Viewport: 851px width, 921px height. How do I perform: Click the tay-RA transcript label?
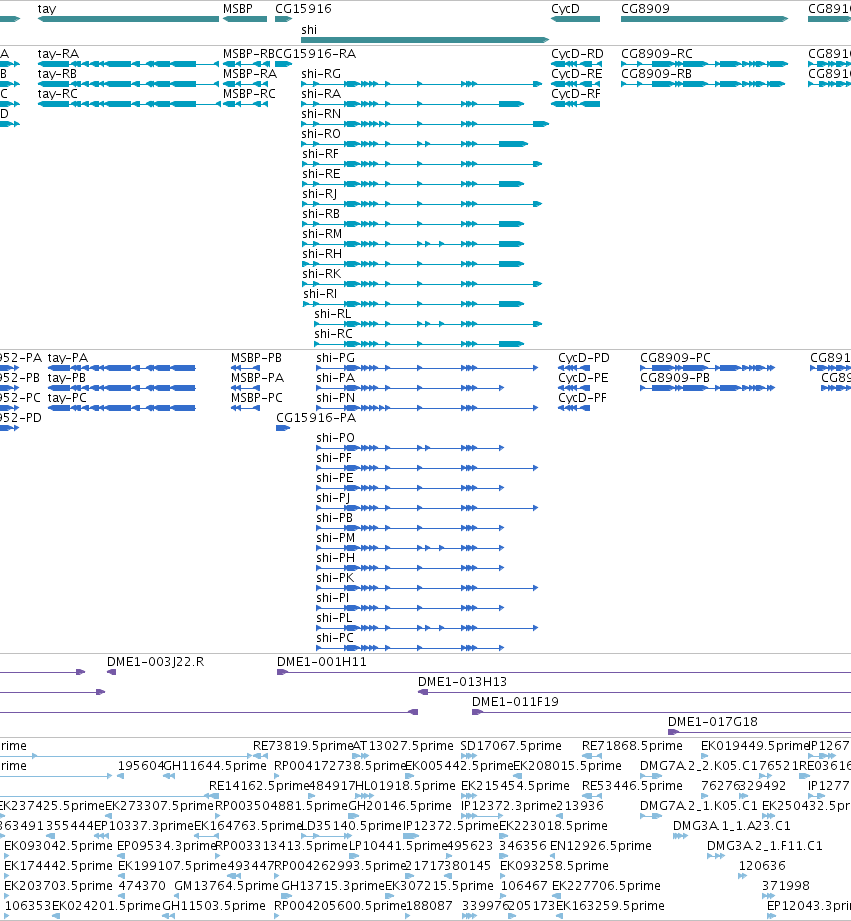[x=58, y=54]
